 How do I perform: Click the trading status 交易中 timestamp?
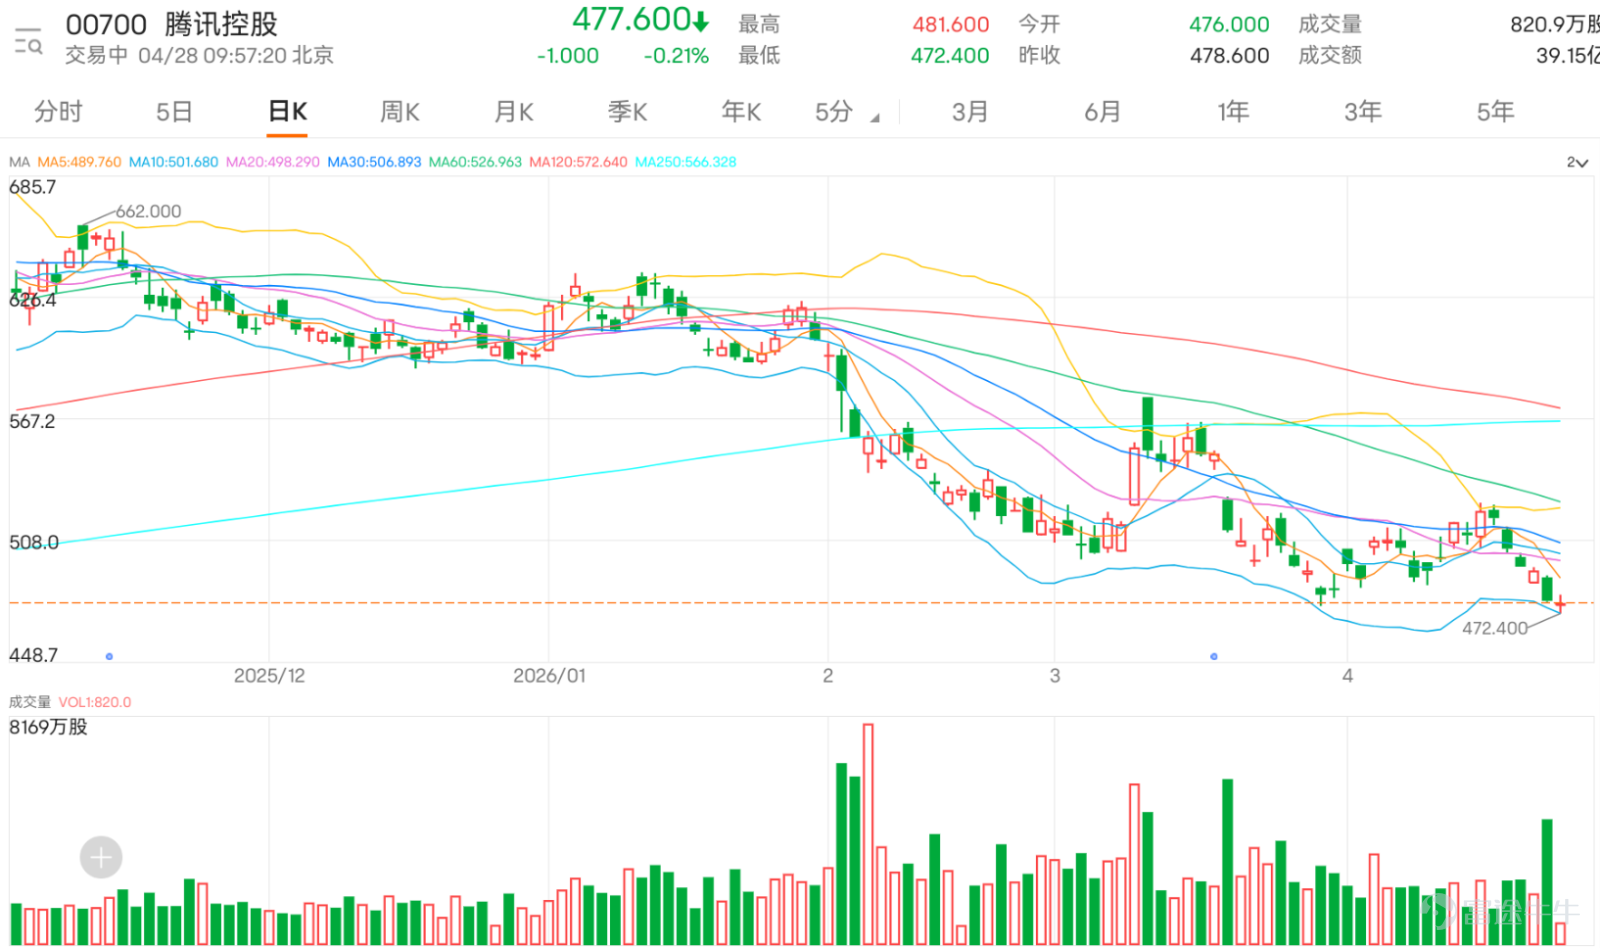[199, 55]
